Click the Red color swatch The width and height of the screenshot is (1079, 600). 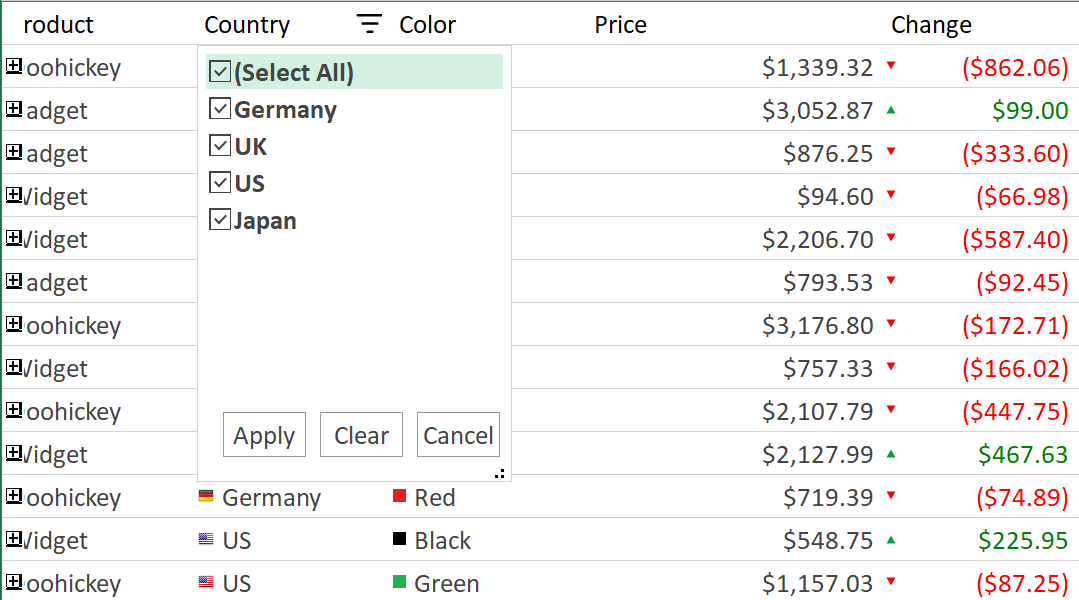(x=400, y=497)
